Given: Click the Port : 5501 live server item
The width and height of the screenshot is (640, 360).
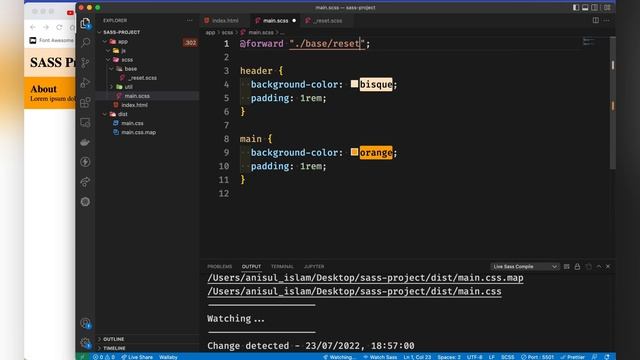Looking at the screenshot, I should pos(538,357).
